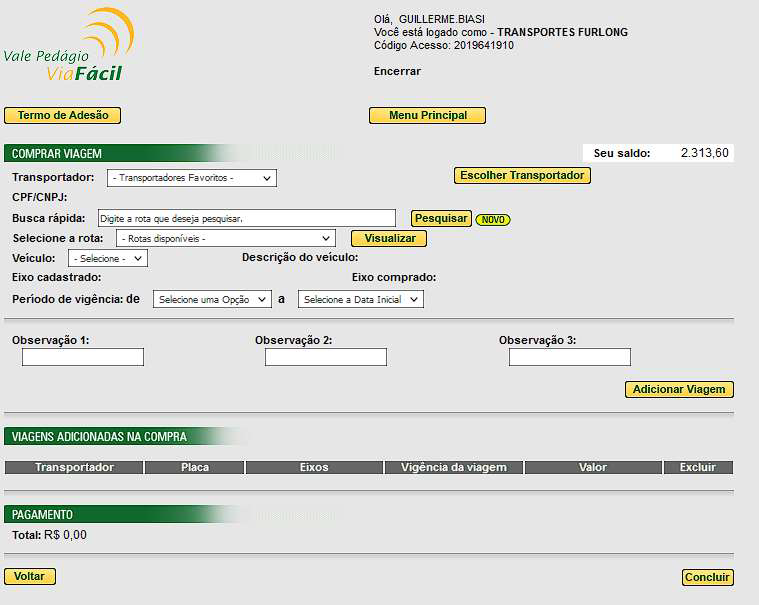The width and height of the screenshot is (759, 605).
Task: Focus the Observação 2 input box
Action: [x=326, y=357]
